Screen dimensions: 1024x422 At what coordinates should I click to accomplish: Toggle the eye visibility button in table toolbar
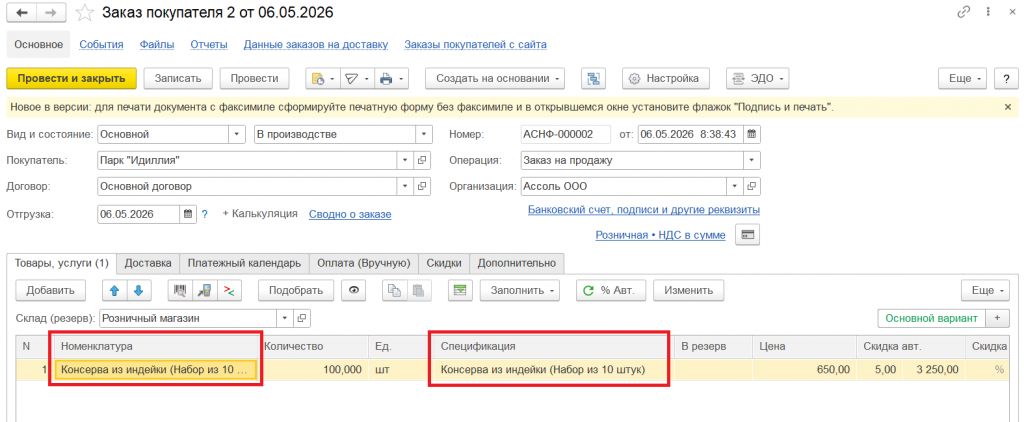coord(354,291)
